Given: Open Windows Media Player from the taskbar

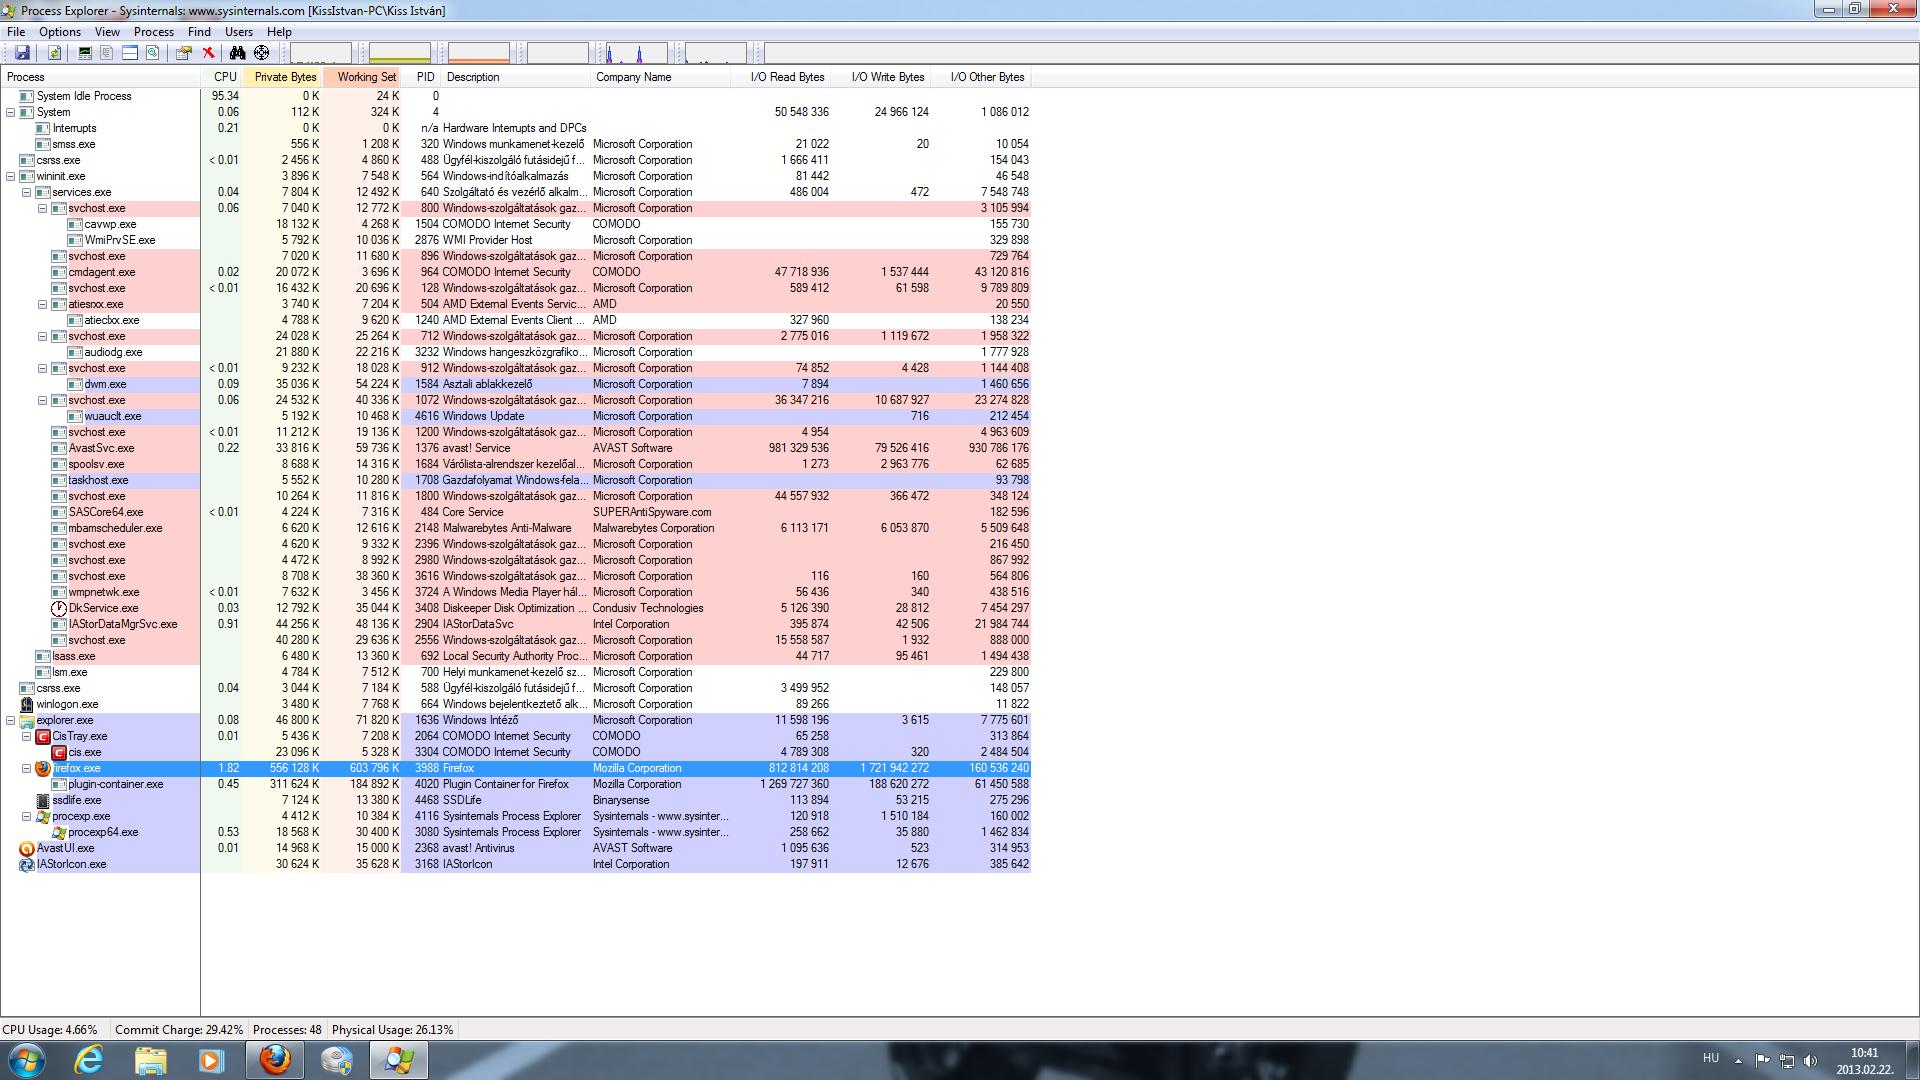Looking at the screenshot, I should 212,1060.
